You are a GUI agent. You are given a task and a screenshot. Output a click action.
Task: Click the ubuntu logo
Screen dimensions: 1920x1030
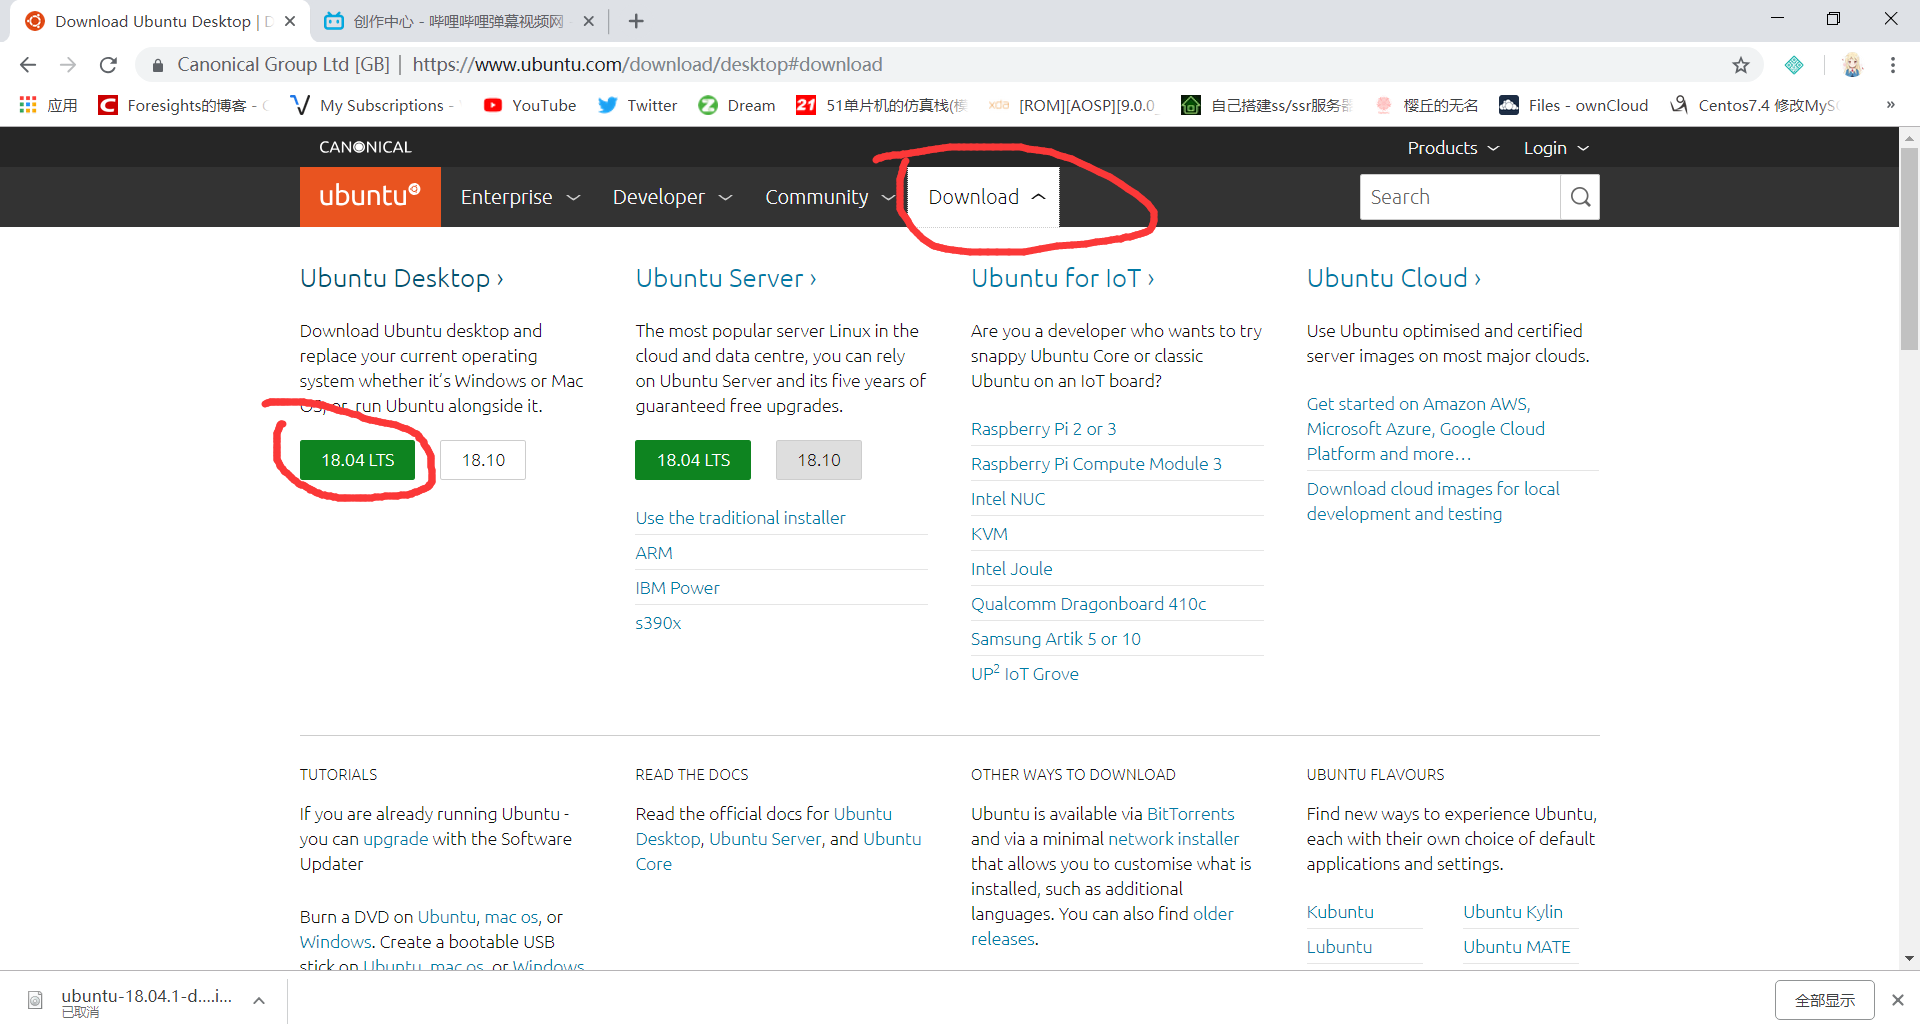370,197
